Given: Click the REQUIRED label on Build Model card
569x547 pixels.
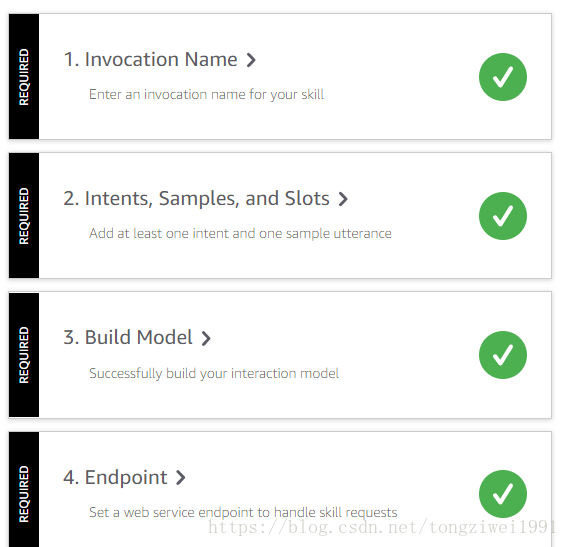Looking at the screenshot, I should coord(24,355).
